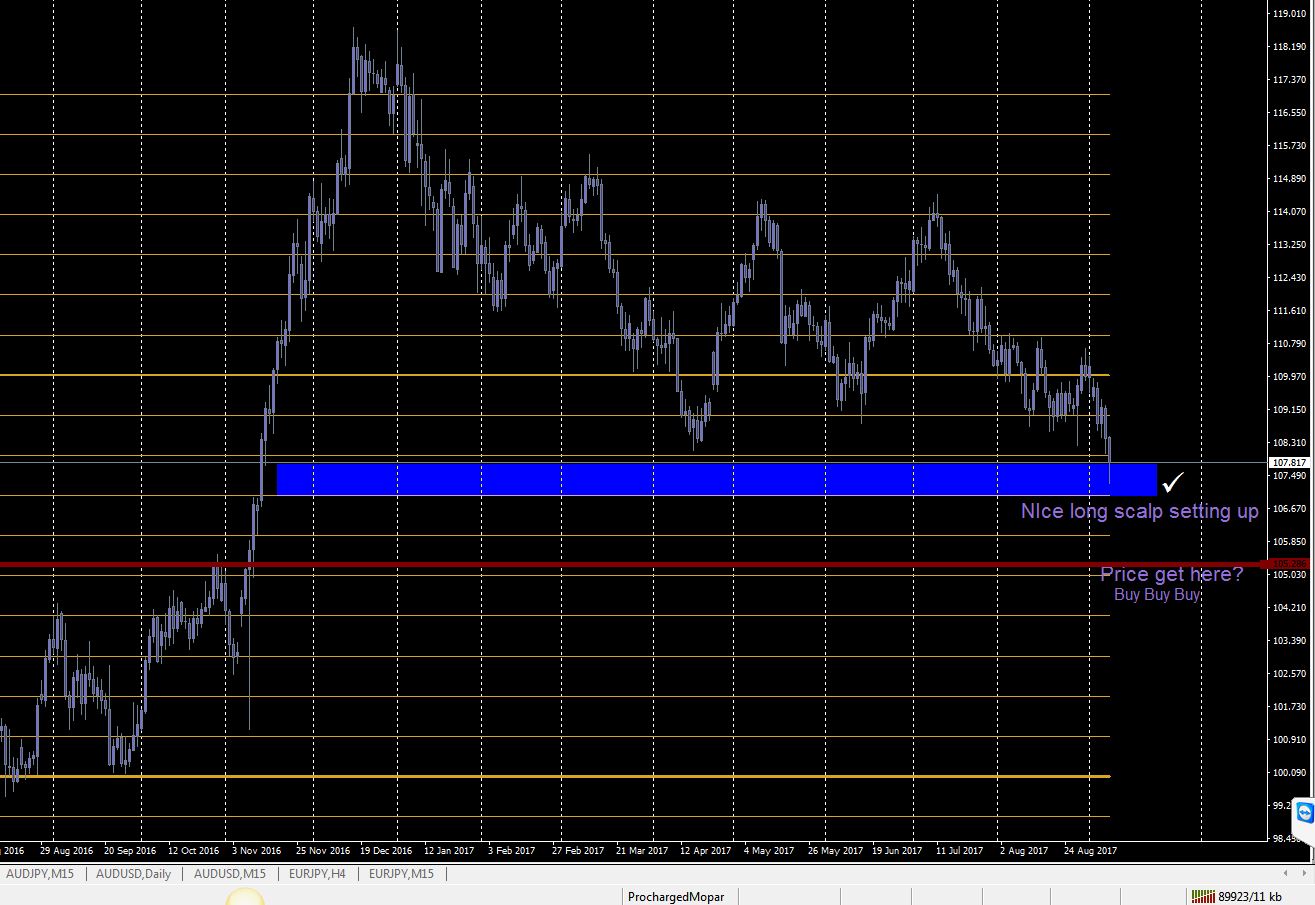Click the 109.150 price scale label
Screen dimensions: 1315x905
coord(1290,410)
